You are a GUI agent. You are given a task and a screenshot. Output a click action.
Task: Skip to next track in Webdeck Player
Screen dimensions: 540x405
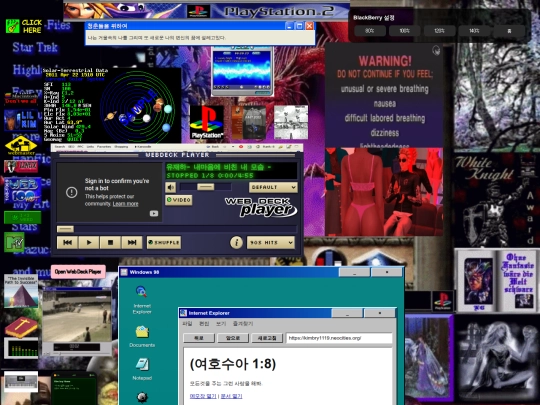point(132,242)
